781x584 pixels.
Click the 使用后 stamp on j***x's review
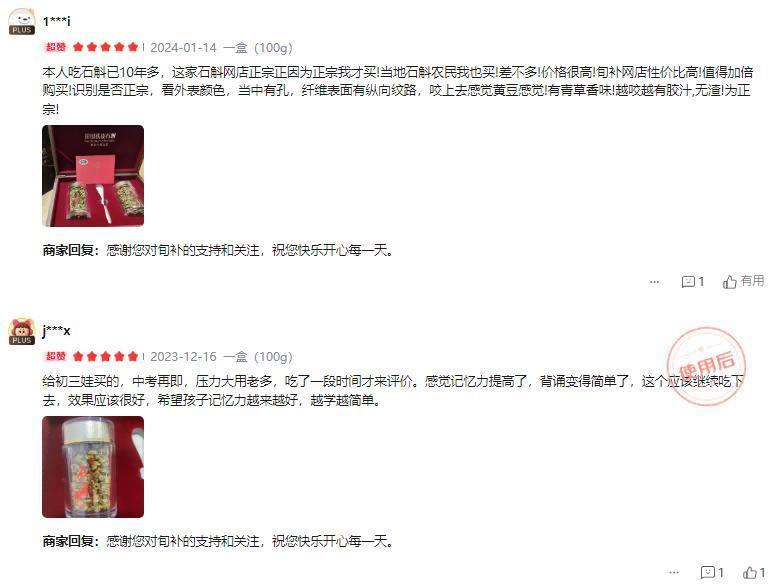click(706, 366)
